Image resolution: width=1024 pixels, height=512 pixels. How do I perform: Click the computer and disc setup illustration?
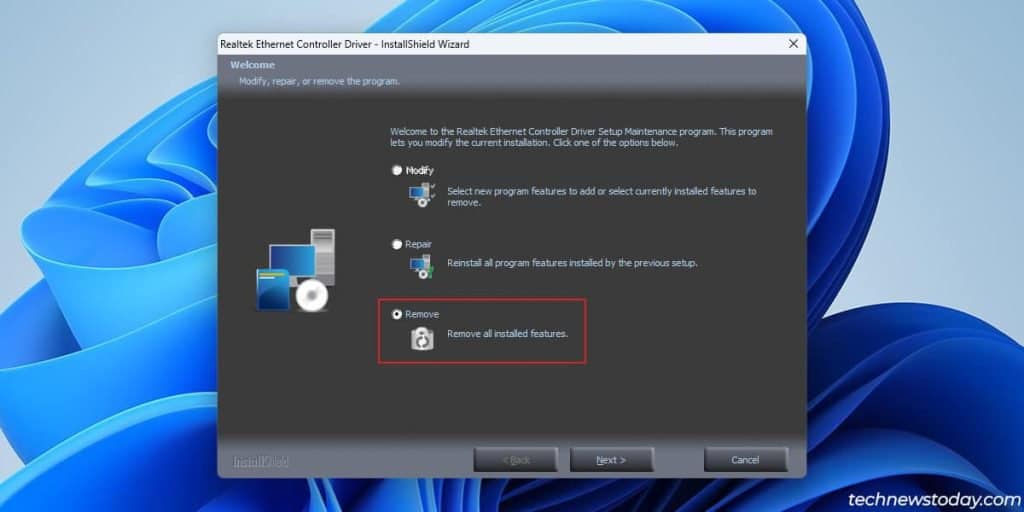[x=295, y=272]
